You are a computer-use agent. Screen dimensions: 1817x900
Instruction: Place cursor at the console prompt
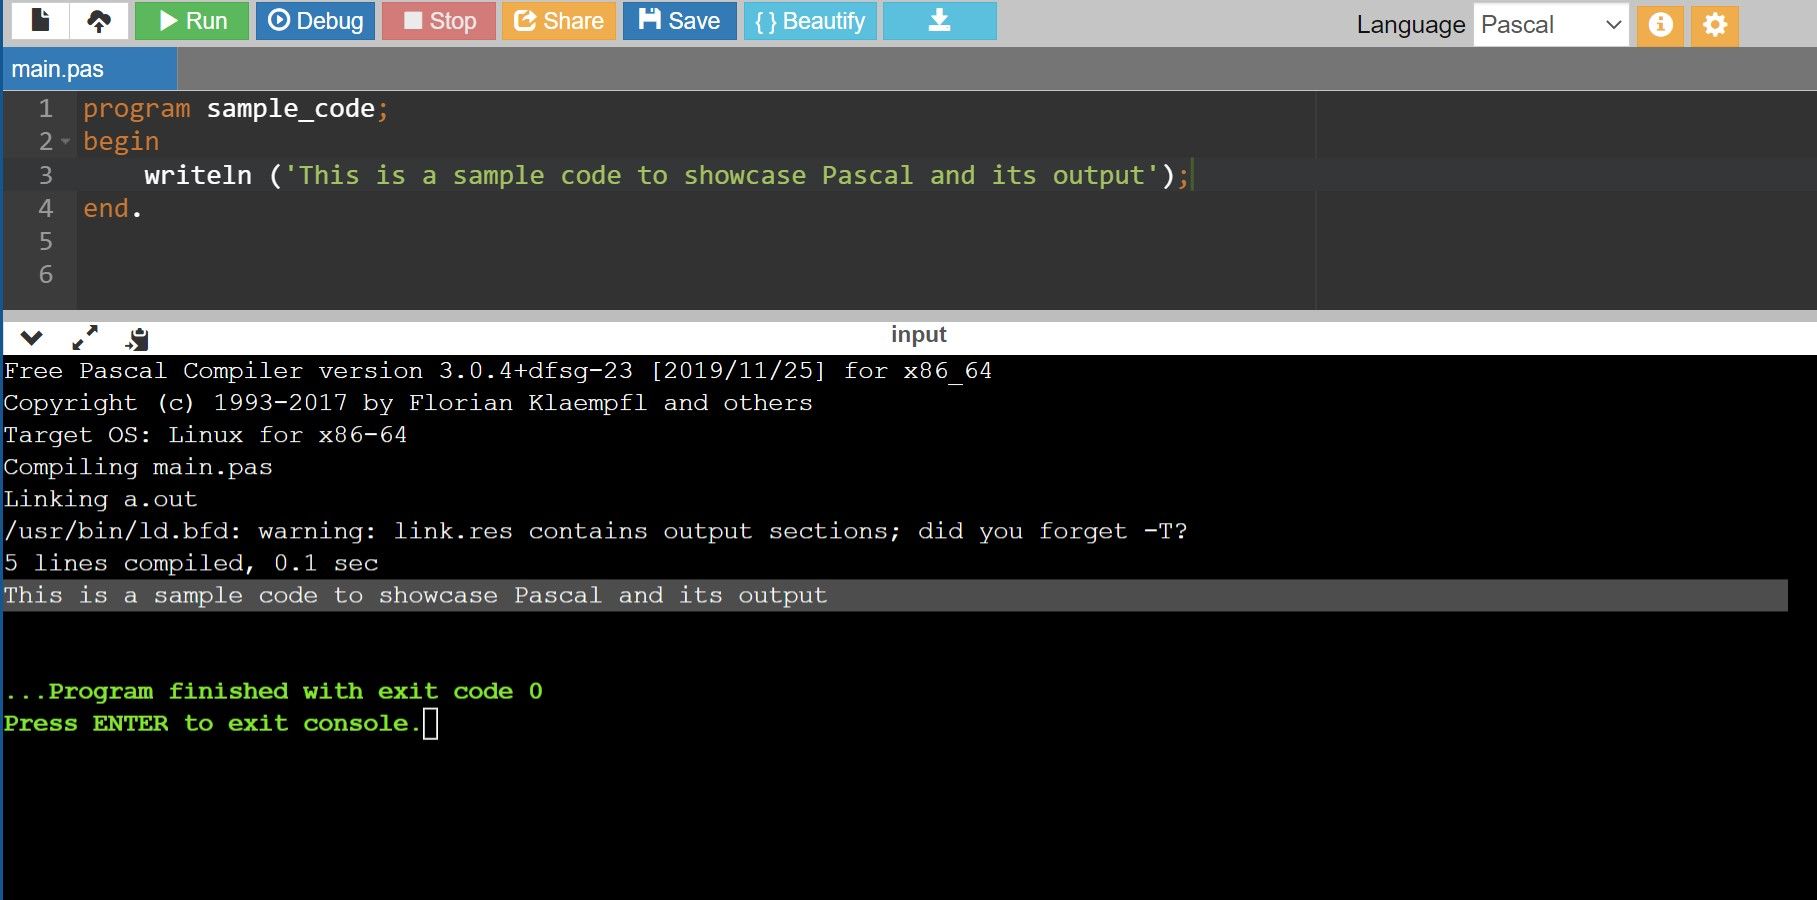431,722
